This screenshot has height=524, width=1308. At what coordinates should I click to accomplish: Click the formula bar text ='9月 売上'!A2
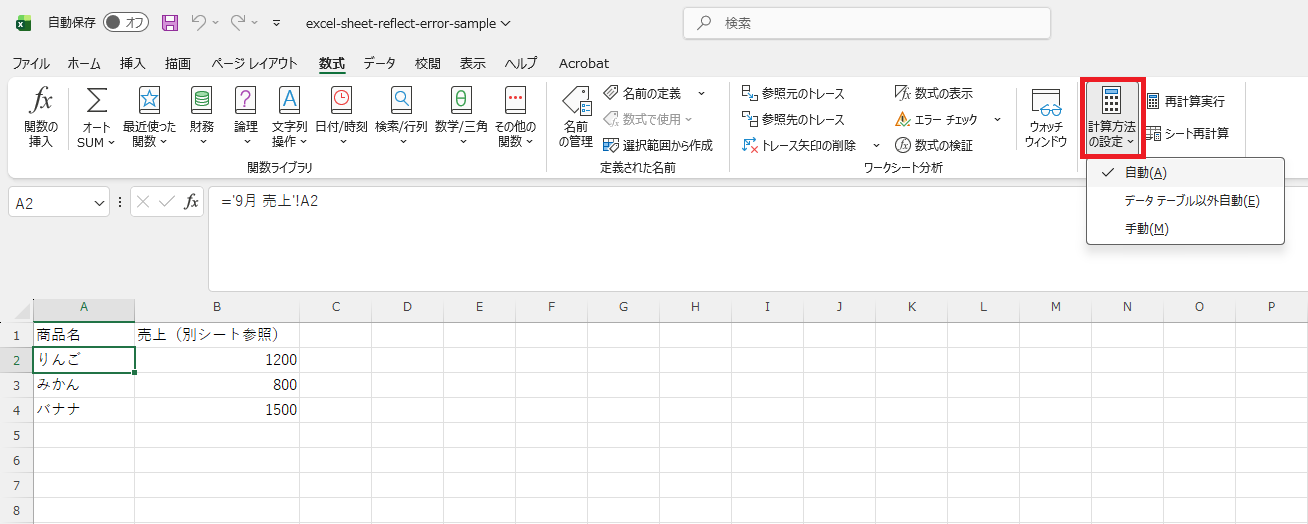tap(270, 202)
